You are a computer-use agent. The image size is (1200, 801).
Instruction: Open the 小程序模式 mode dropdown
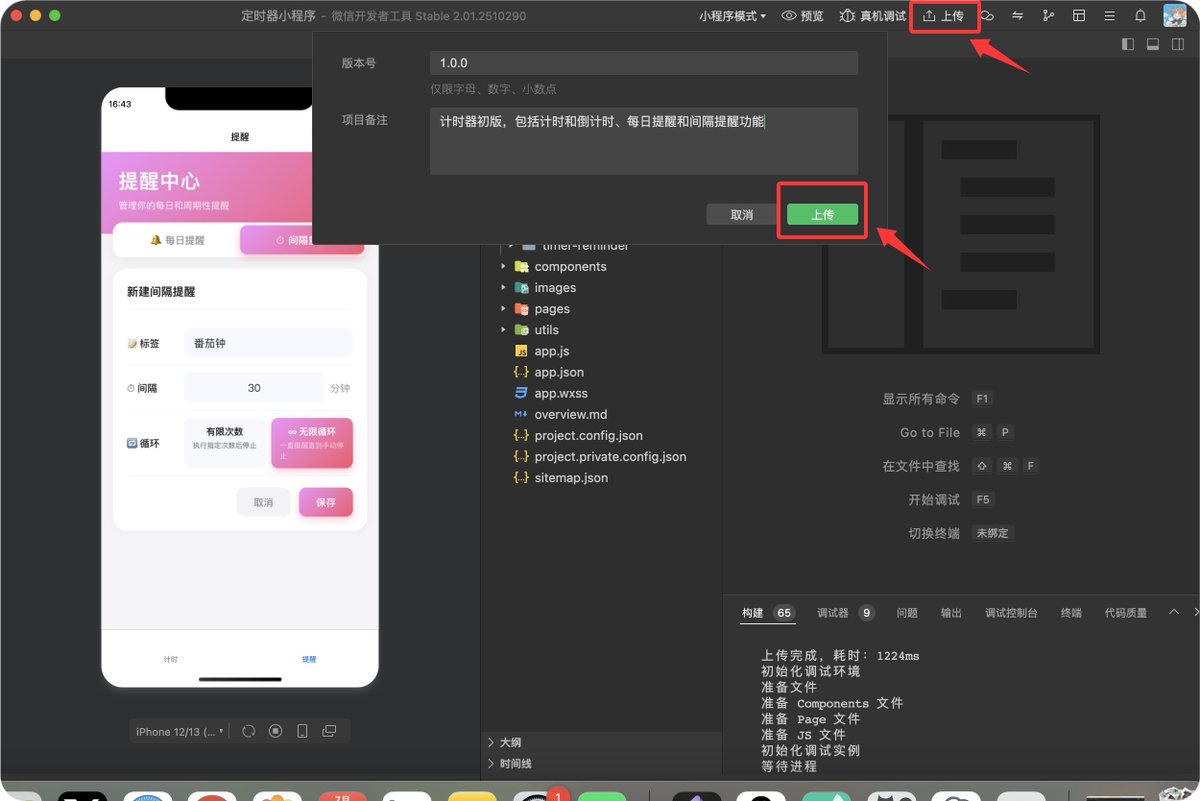point(733,16)
